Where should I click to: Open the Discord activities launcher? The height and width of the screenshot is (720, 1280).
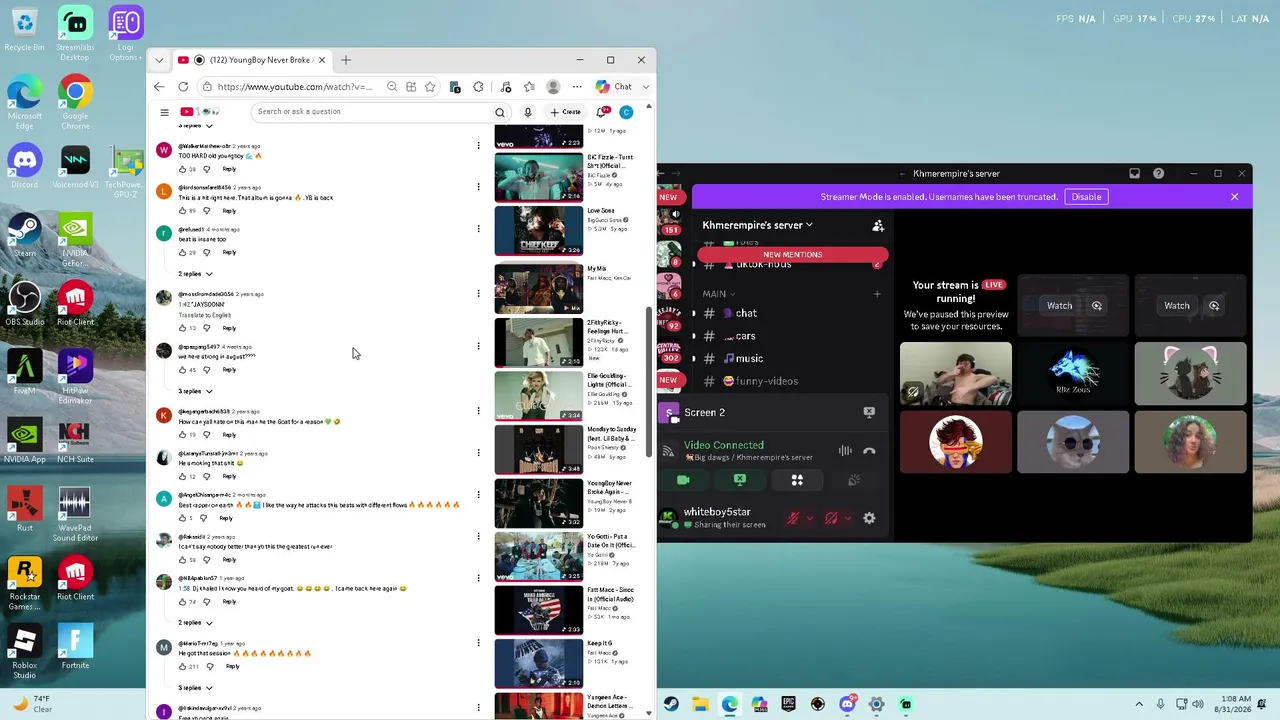point(797,480)
